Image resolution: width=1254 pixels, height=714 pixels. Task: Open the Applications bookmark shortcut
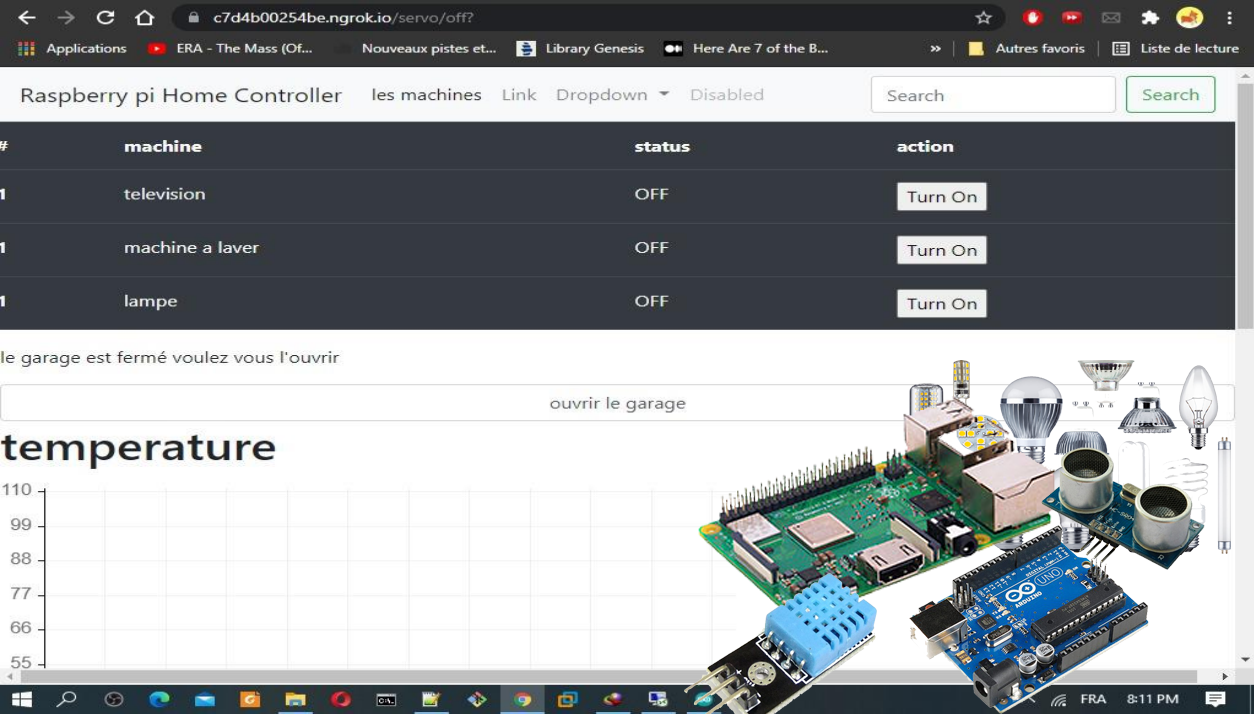[72, 48]
